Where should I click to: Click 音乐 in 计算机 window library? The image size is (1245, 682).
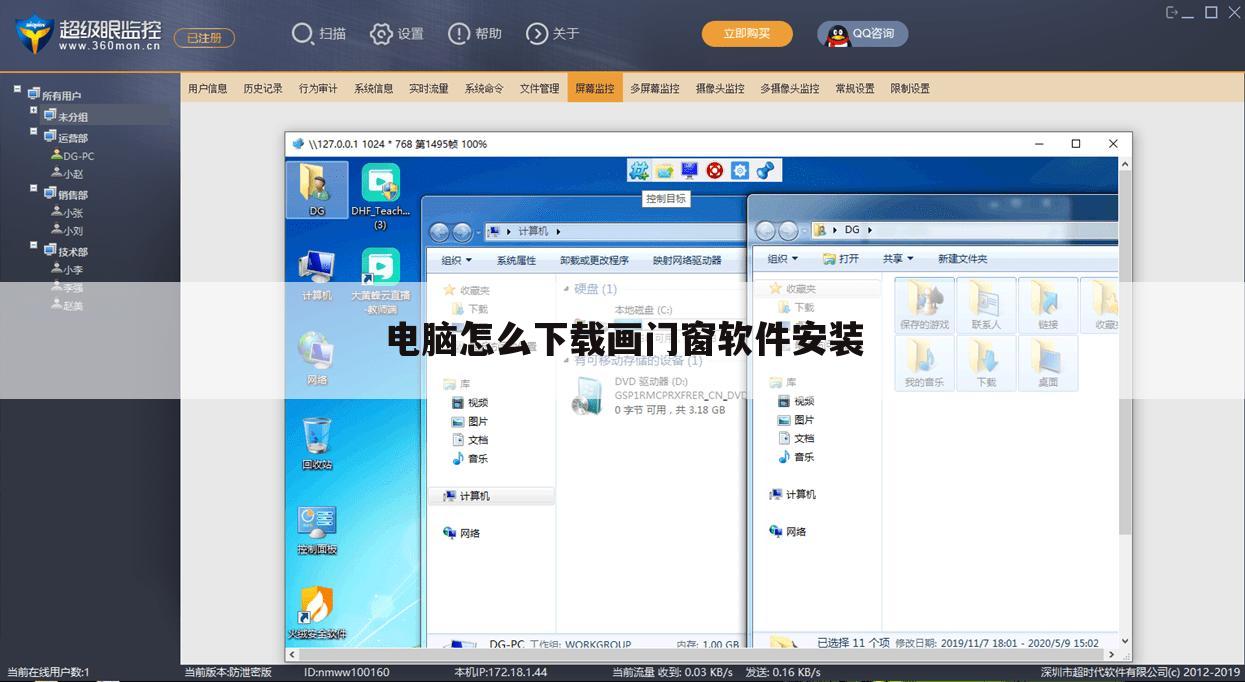[470, 459]
